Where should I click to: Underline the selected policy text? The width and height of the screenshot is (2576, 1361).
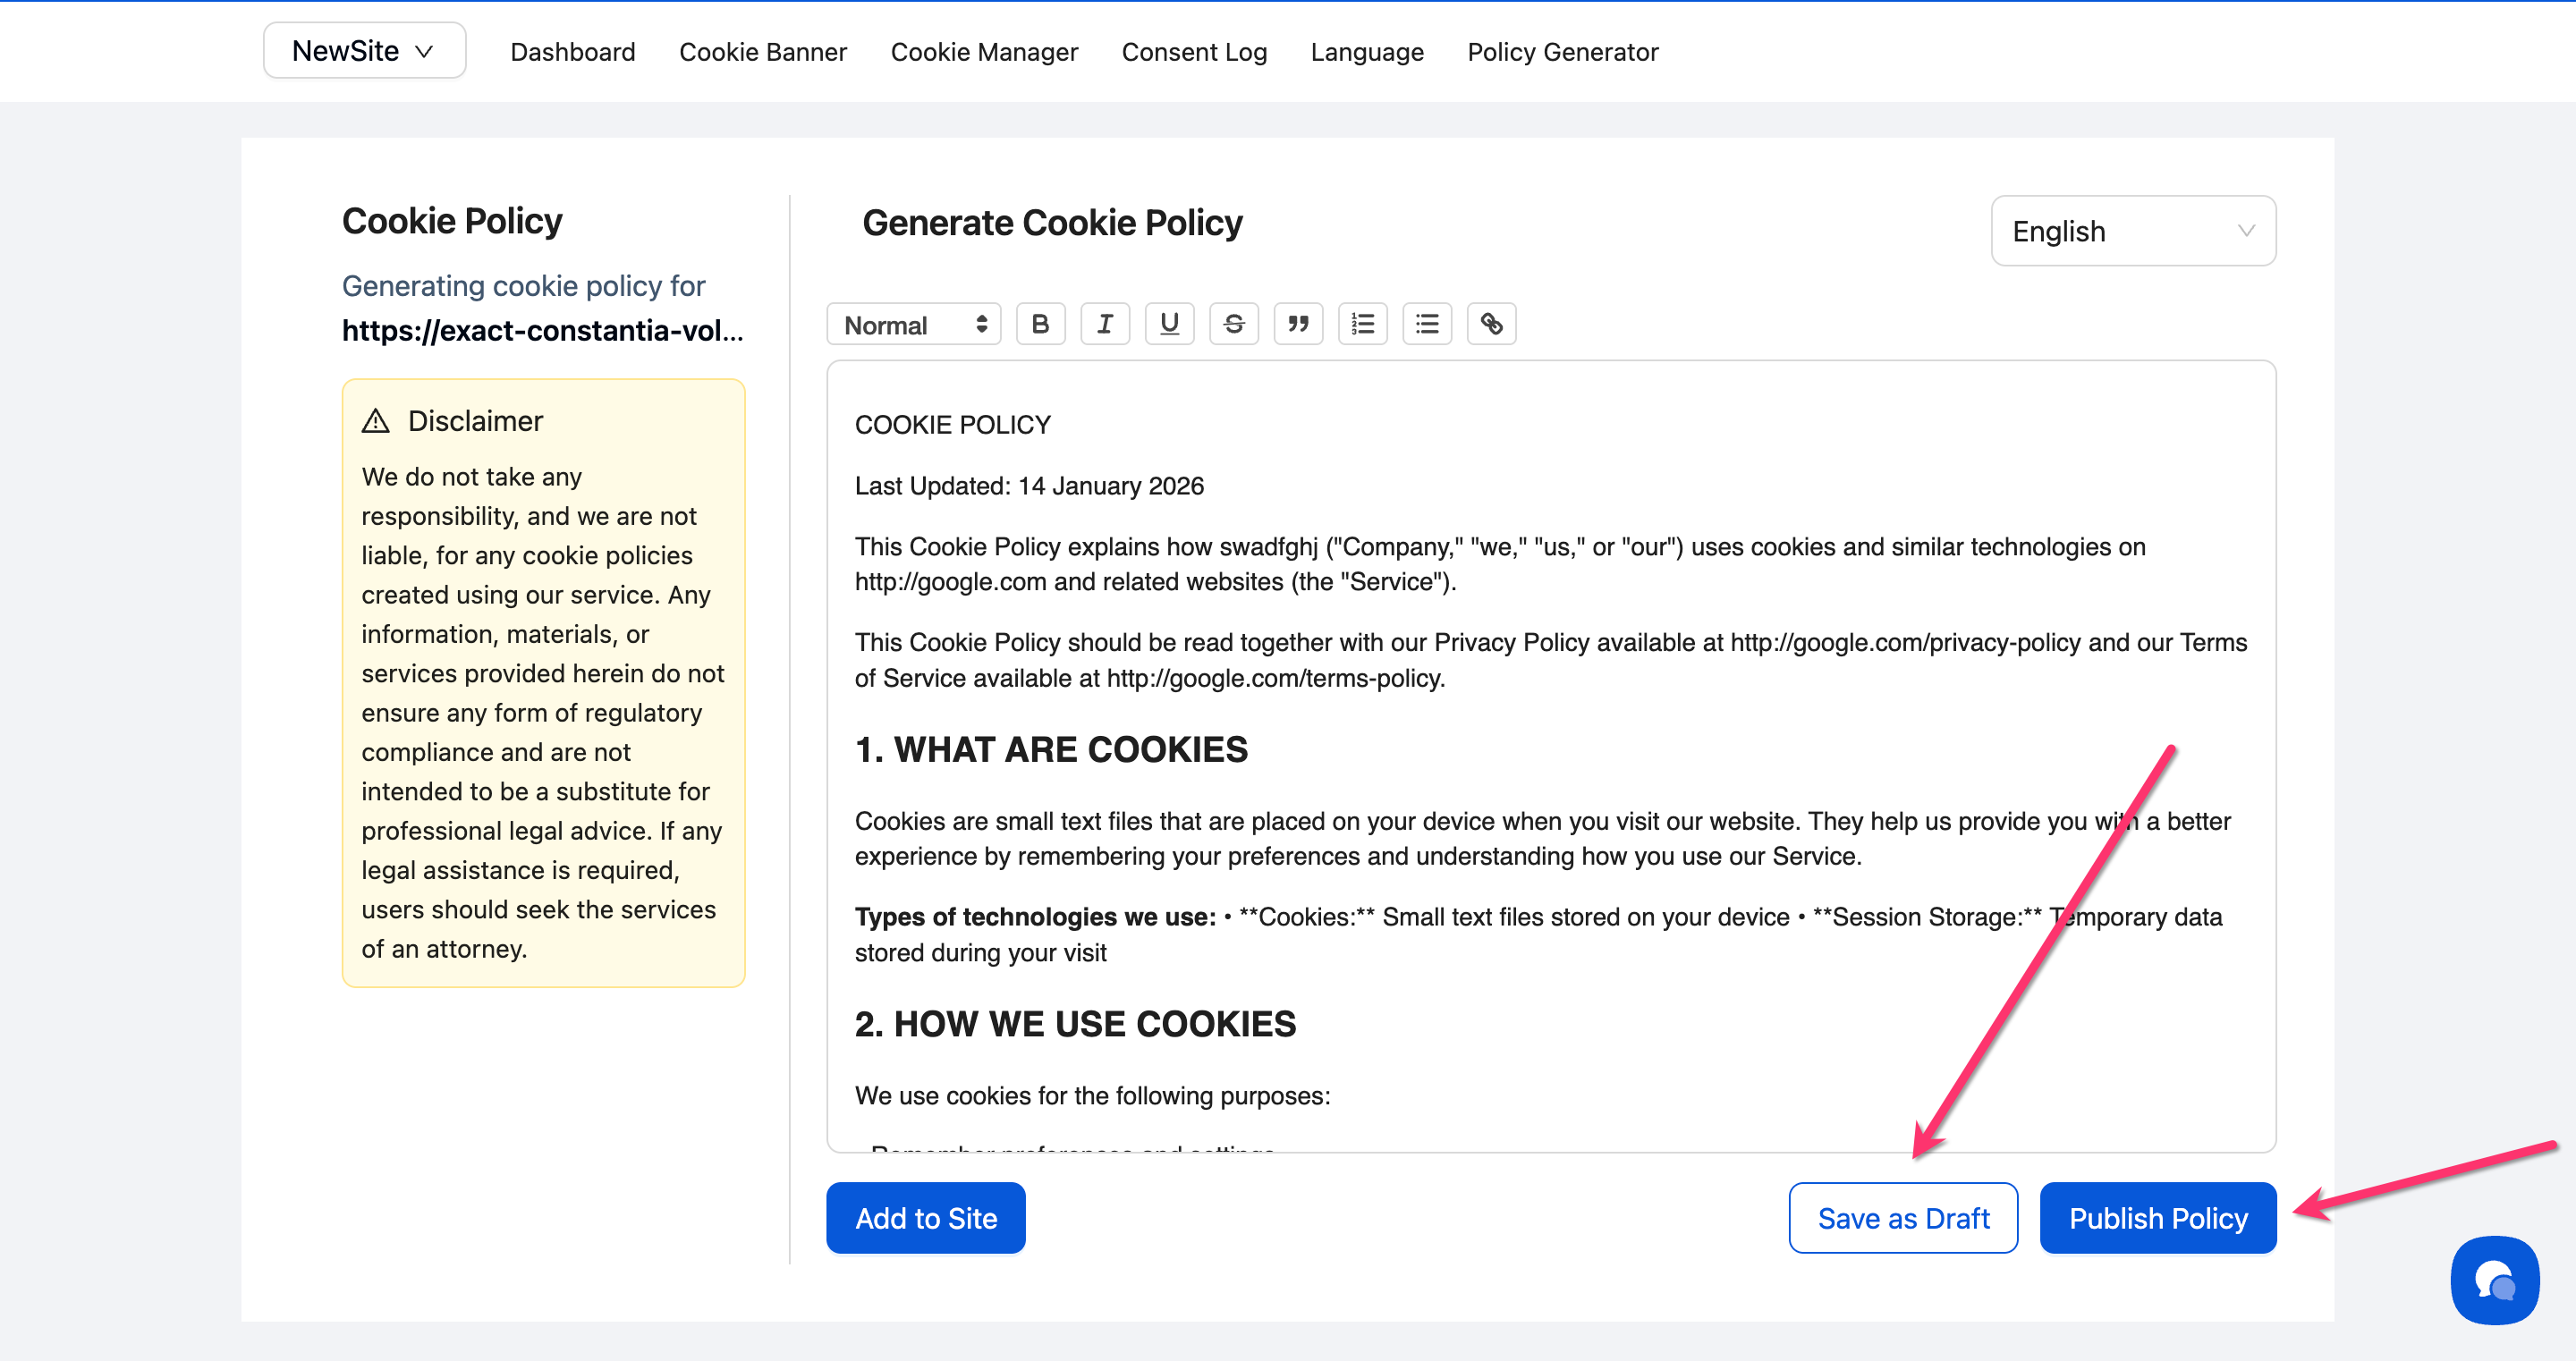[1169, 324]
